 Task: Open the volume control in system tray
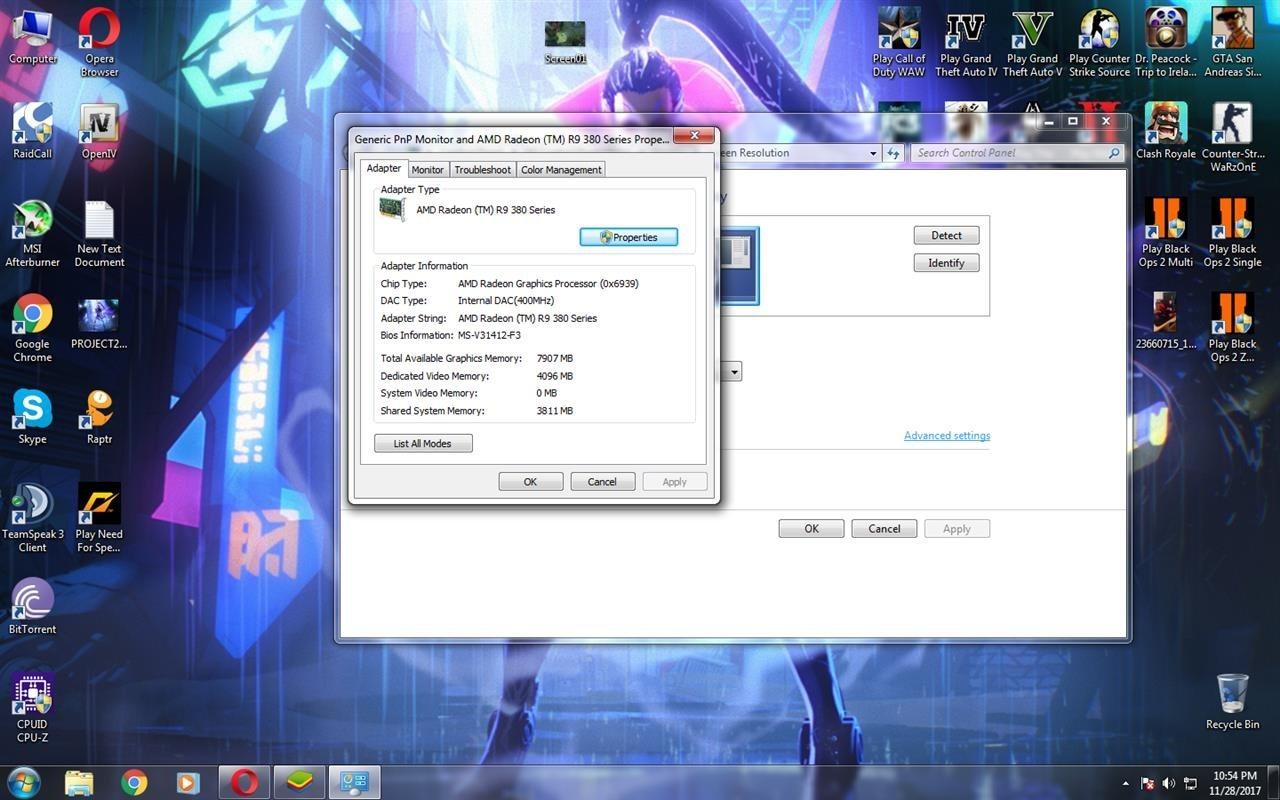coord(1167,783)
